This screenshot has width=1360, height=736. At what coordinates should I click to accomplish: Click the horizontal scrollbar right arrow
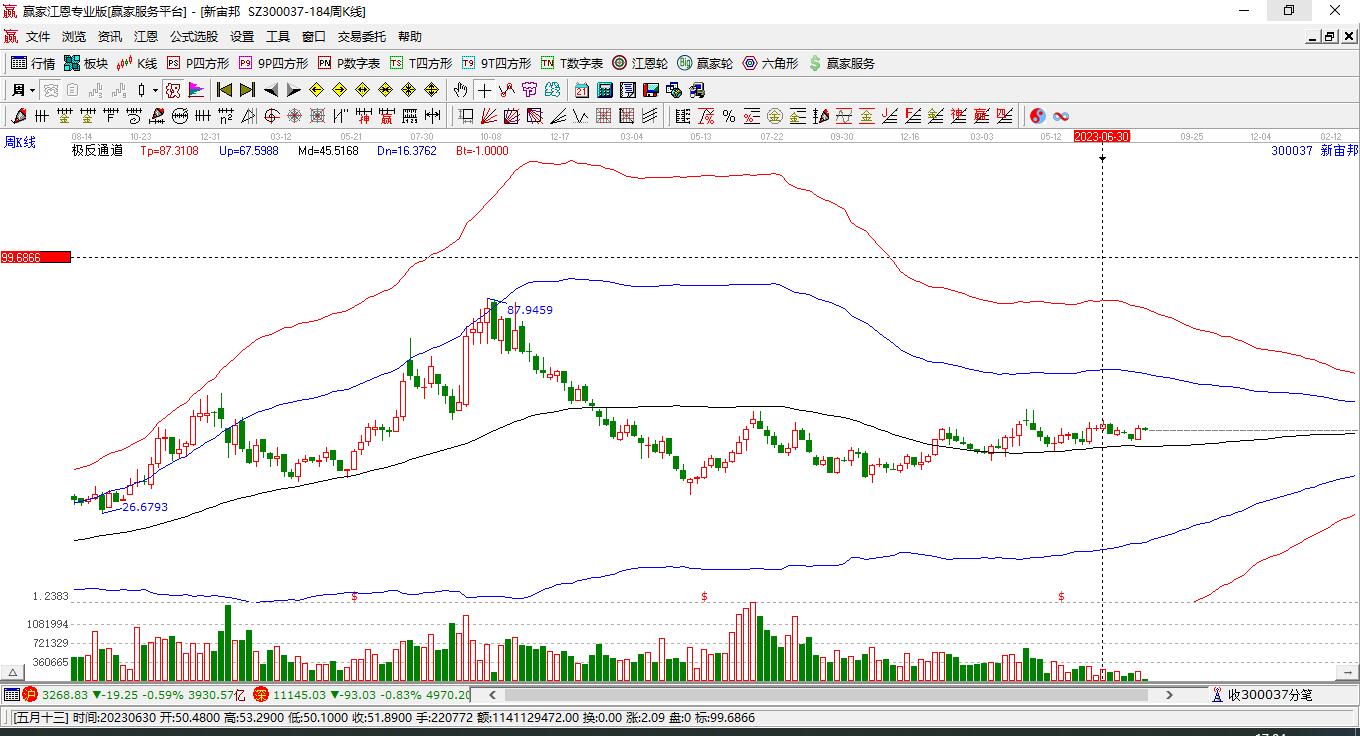click(1170, 694)
